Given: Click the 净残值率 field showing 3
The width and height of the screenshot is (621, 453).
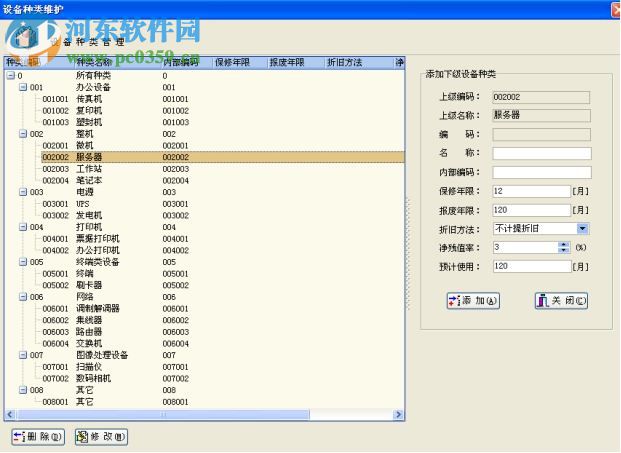Looking at the screenshot, I should pyautogui.click(x=526, y=247).
